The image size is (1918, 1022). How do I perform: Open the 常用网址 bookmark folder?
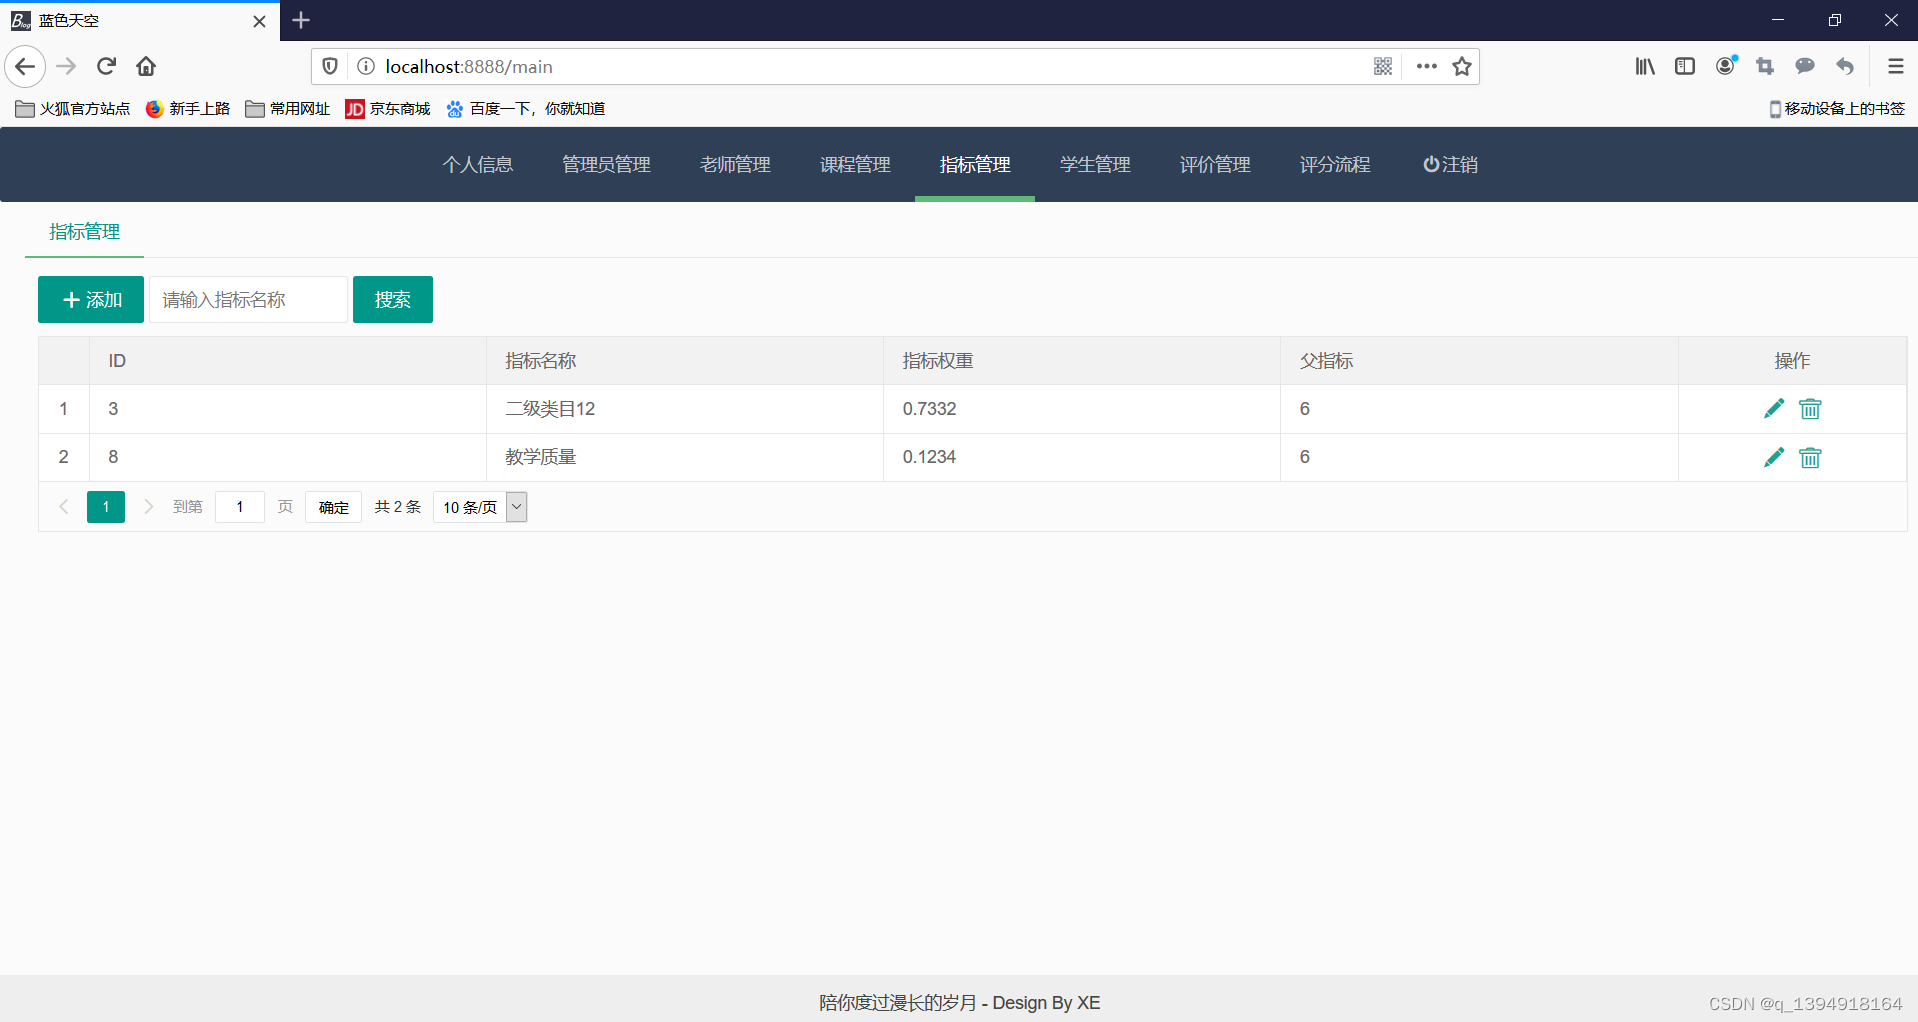(x=288, y=109)
